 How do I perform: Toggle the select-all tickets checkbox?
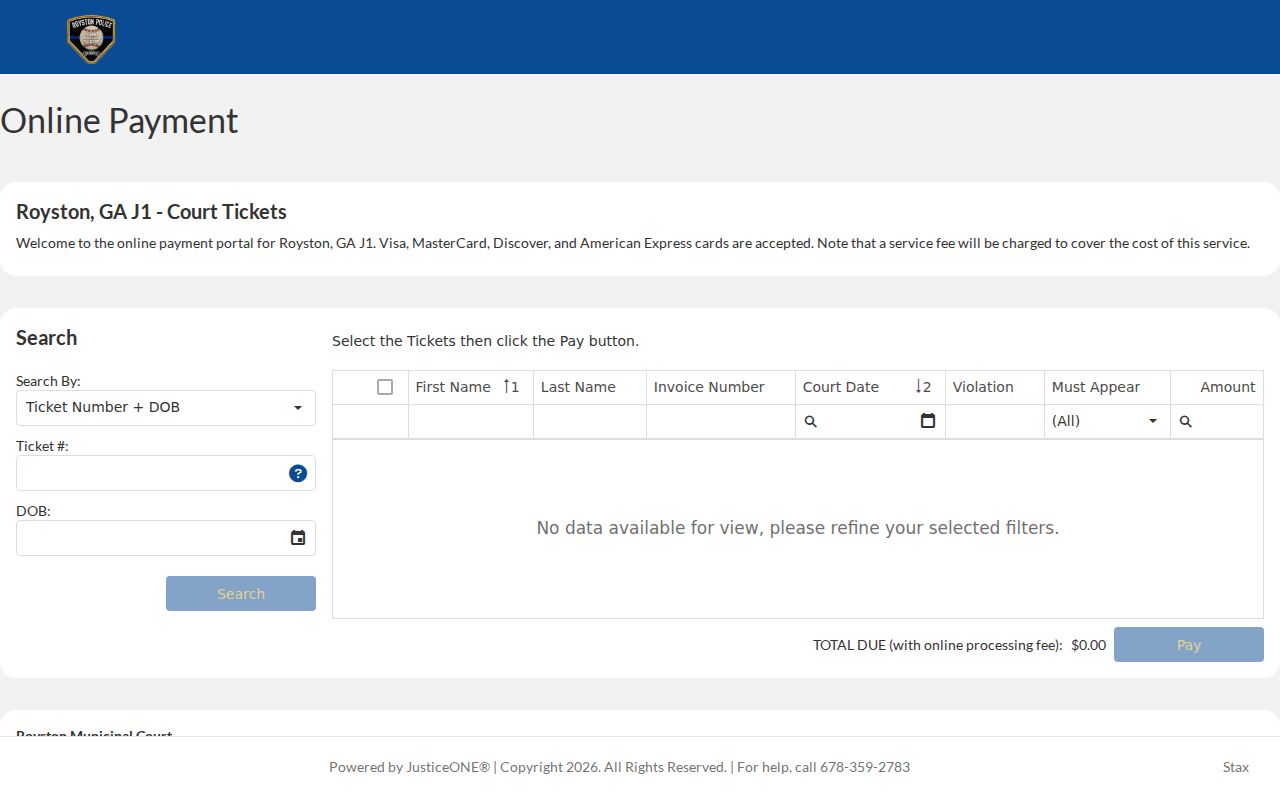385,387
